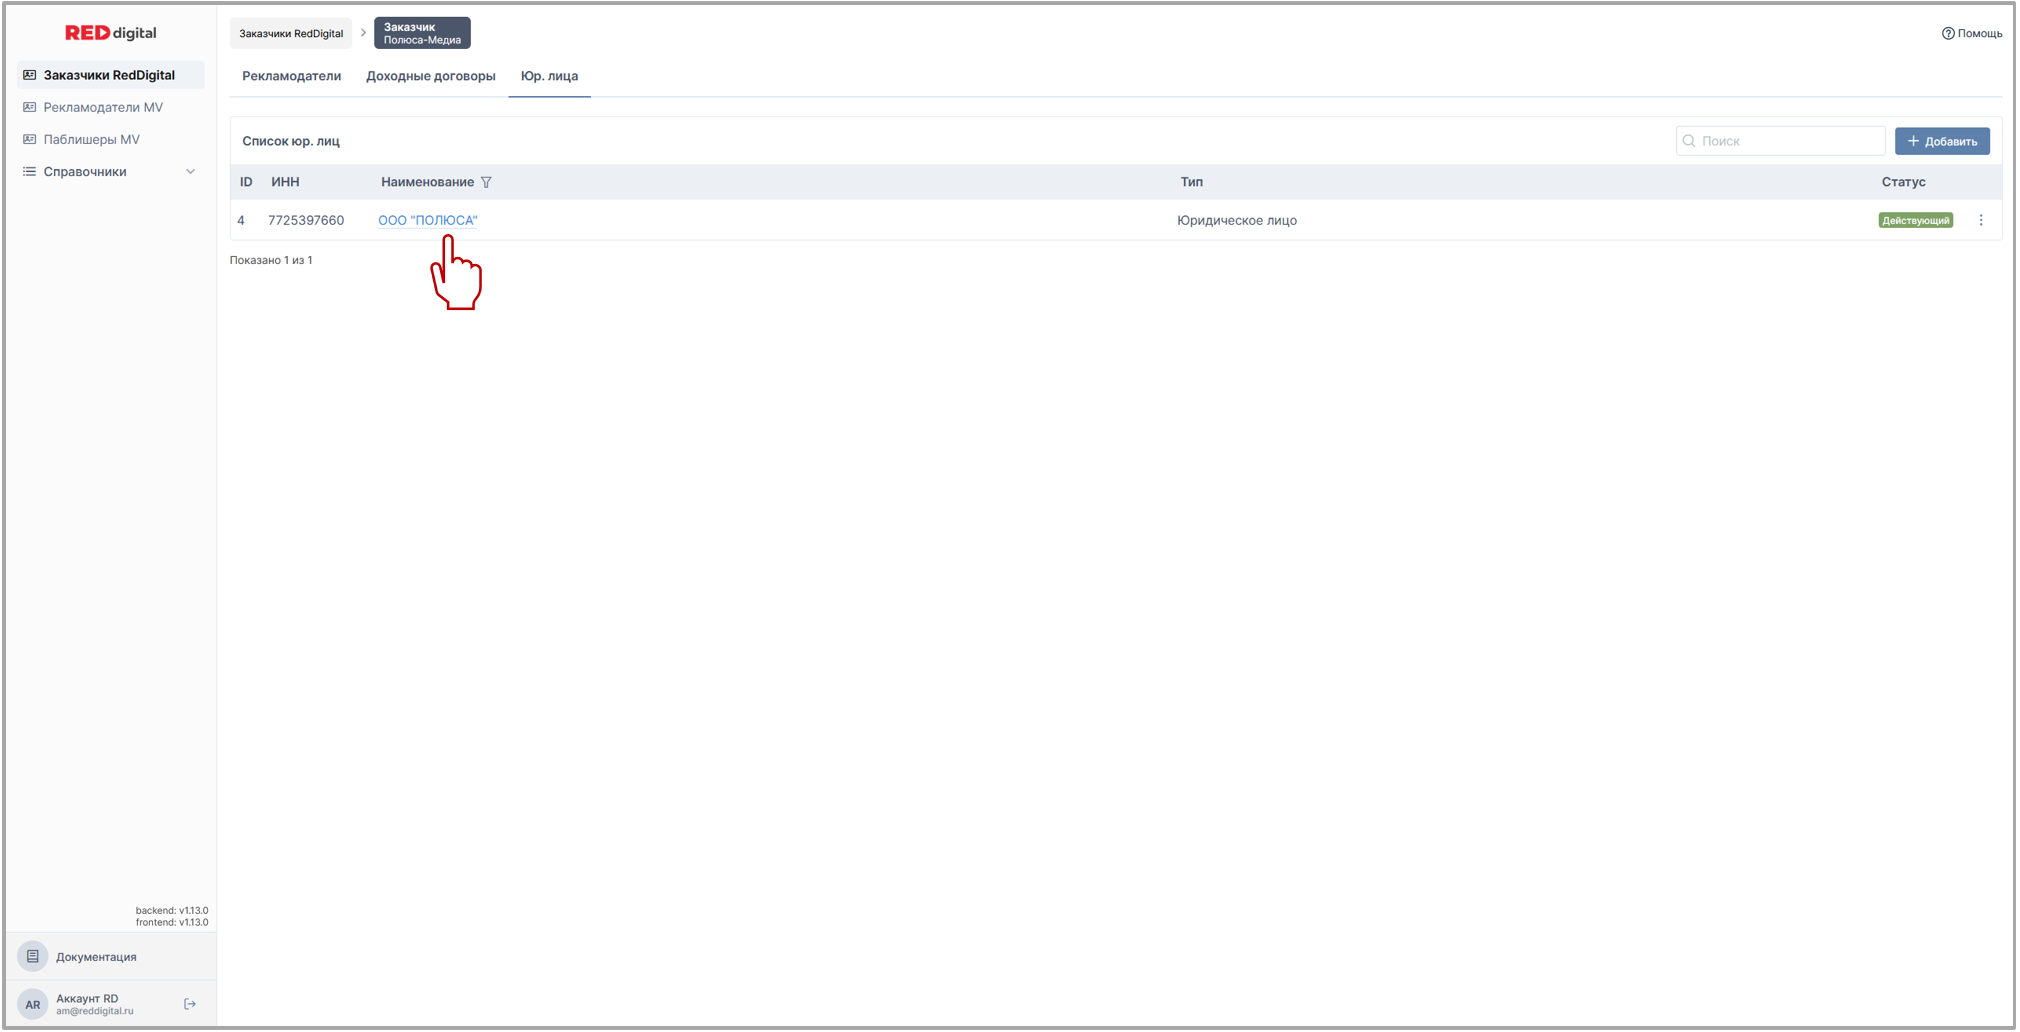
Task: Open Паблишеры MV in sidebar
Action: 92,139
